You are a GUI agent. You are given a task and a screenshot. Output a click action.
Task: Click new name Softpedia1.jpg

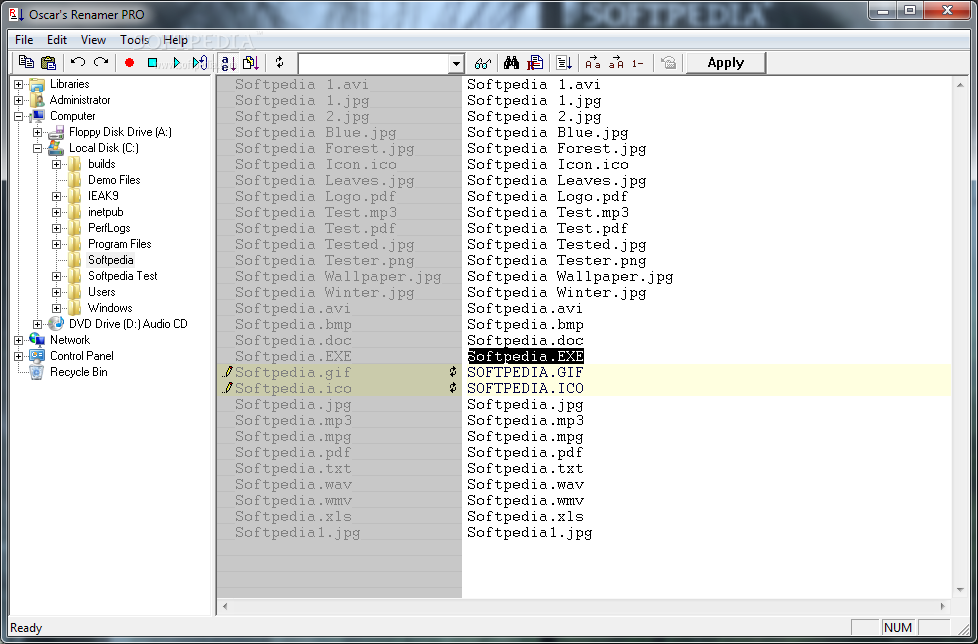point(530,532)
